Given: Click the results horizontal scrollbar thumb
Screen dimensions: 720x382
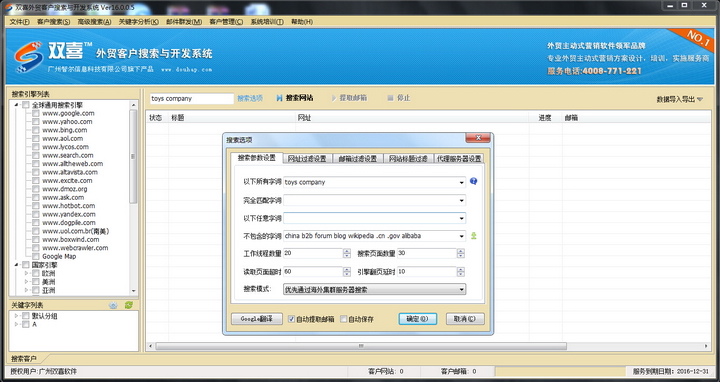Looking at the screenshot, I should [361, 346].
